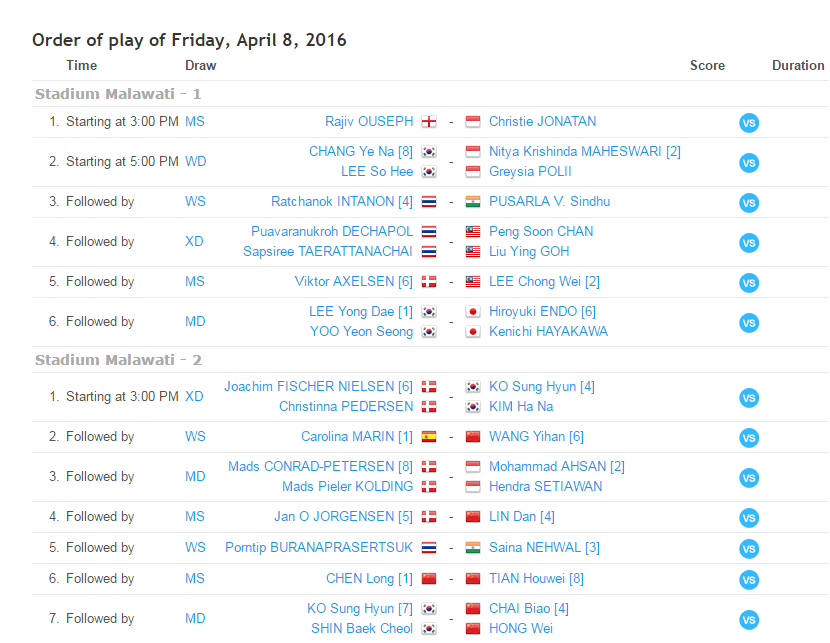830x643 pixels.
Task: Select the Carolina MARIN player link
Action: coord(357,437)
